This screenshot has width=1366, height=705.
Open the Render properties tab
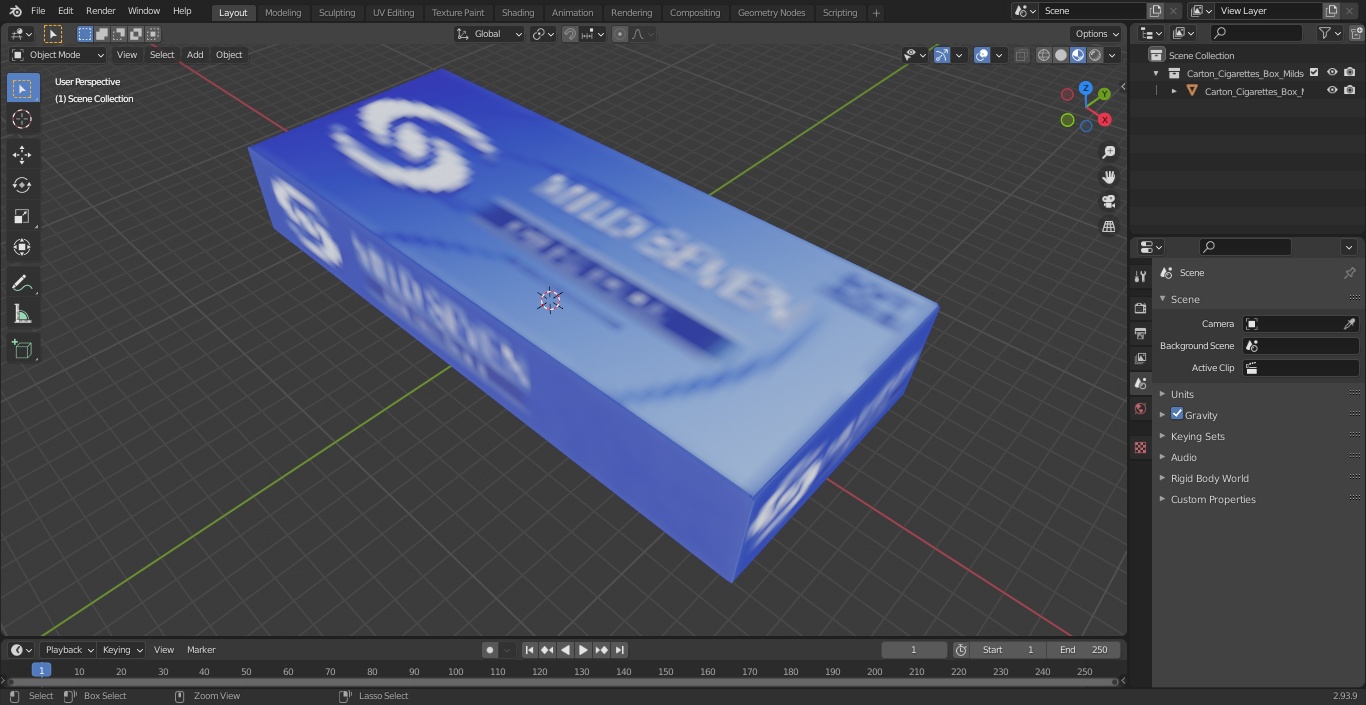(1140, 308)
